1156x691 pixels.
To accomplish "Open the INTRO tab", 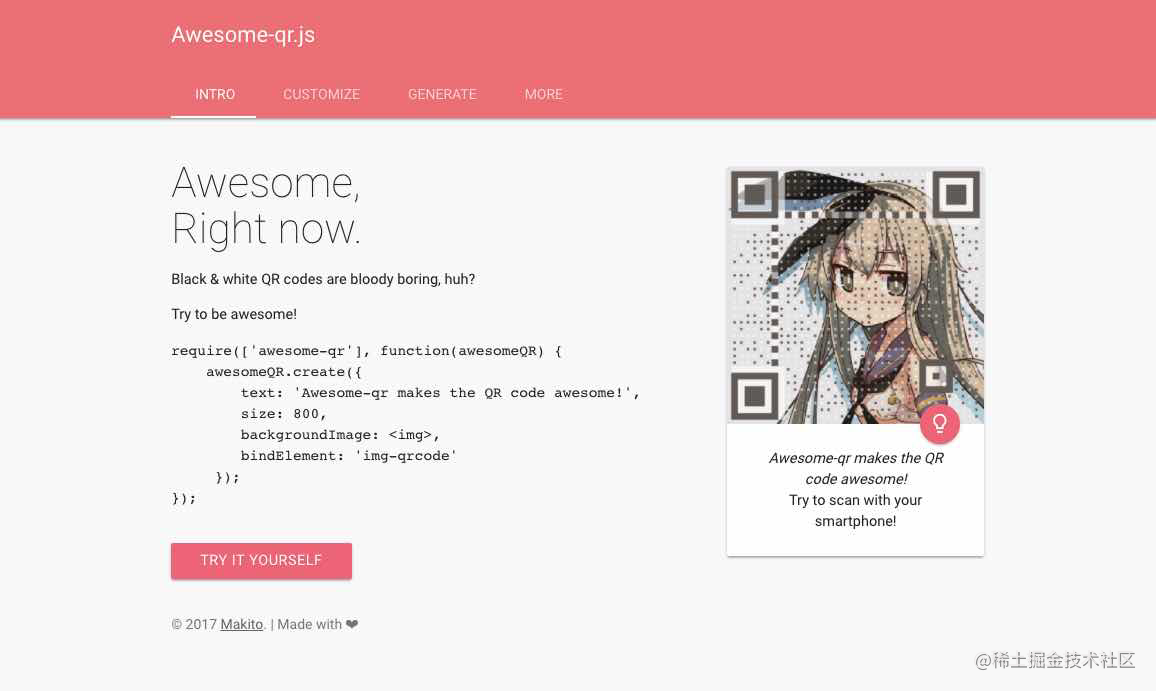I will coord(214,94).
